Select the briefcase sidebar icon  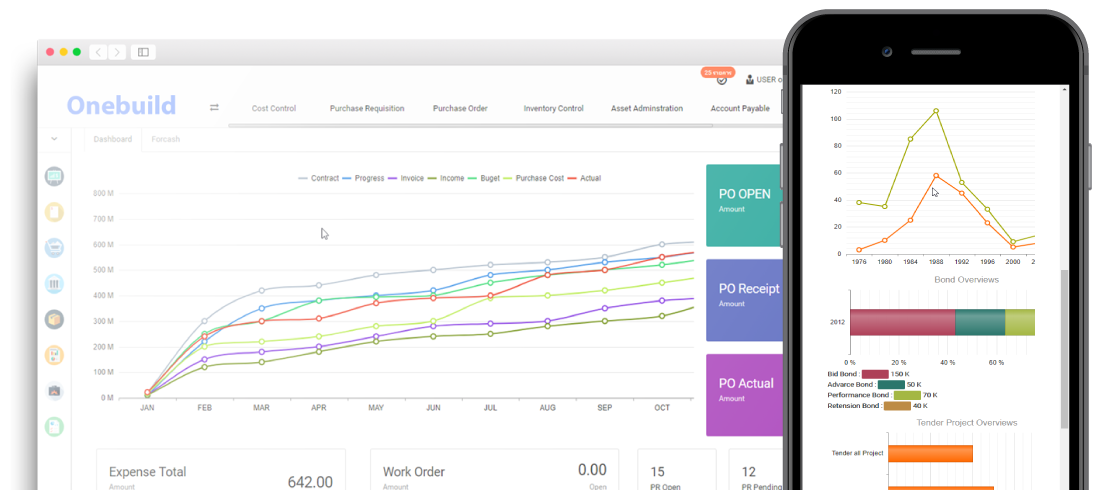(54, 391)
